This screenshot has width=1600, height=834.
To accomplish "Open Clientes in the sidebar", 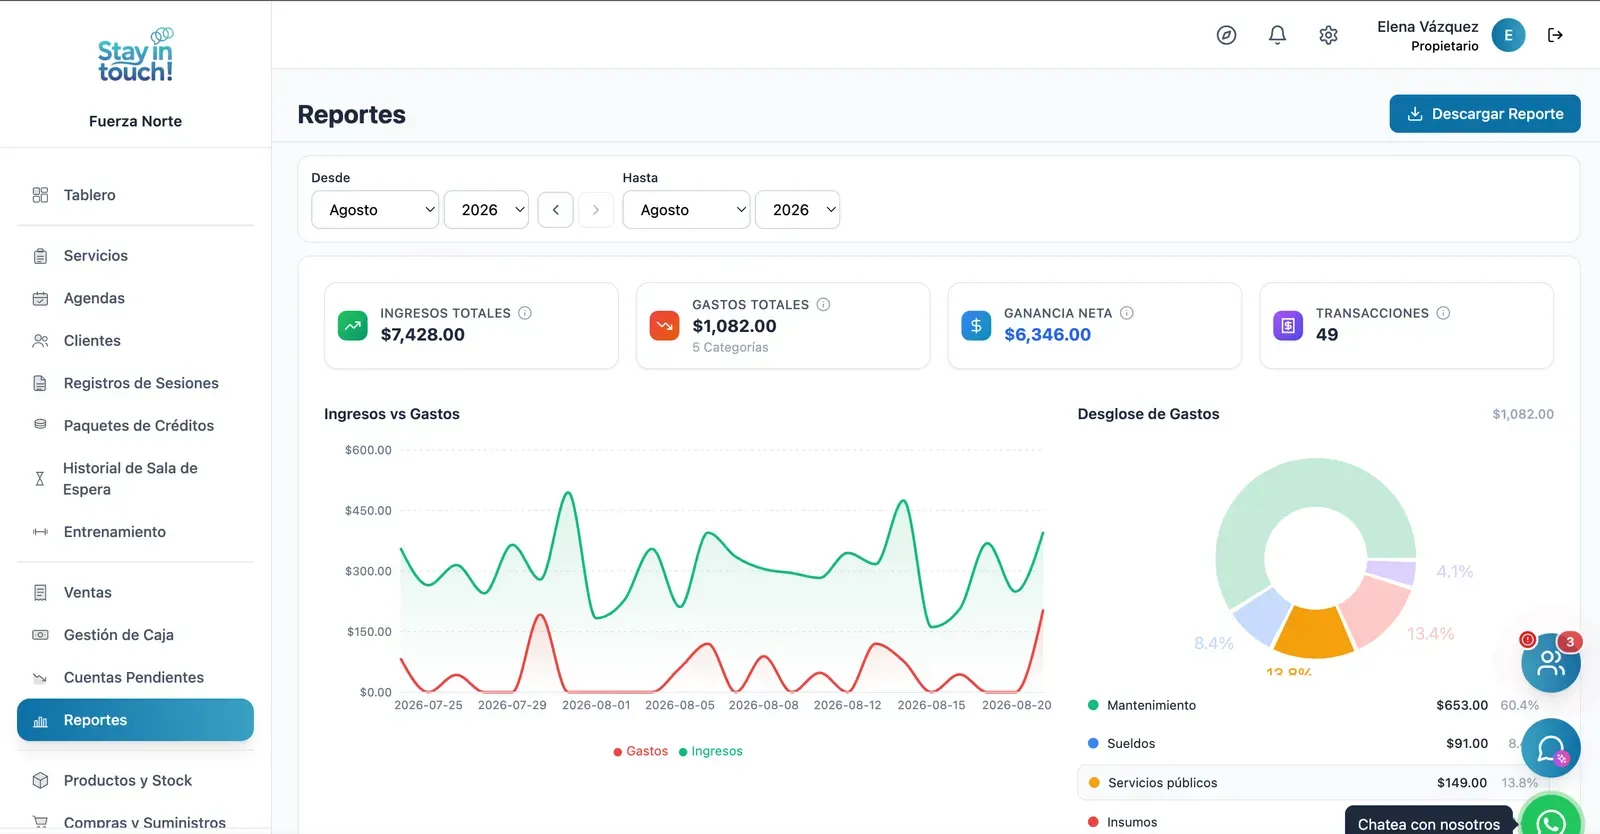I will 135,340.
